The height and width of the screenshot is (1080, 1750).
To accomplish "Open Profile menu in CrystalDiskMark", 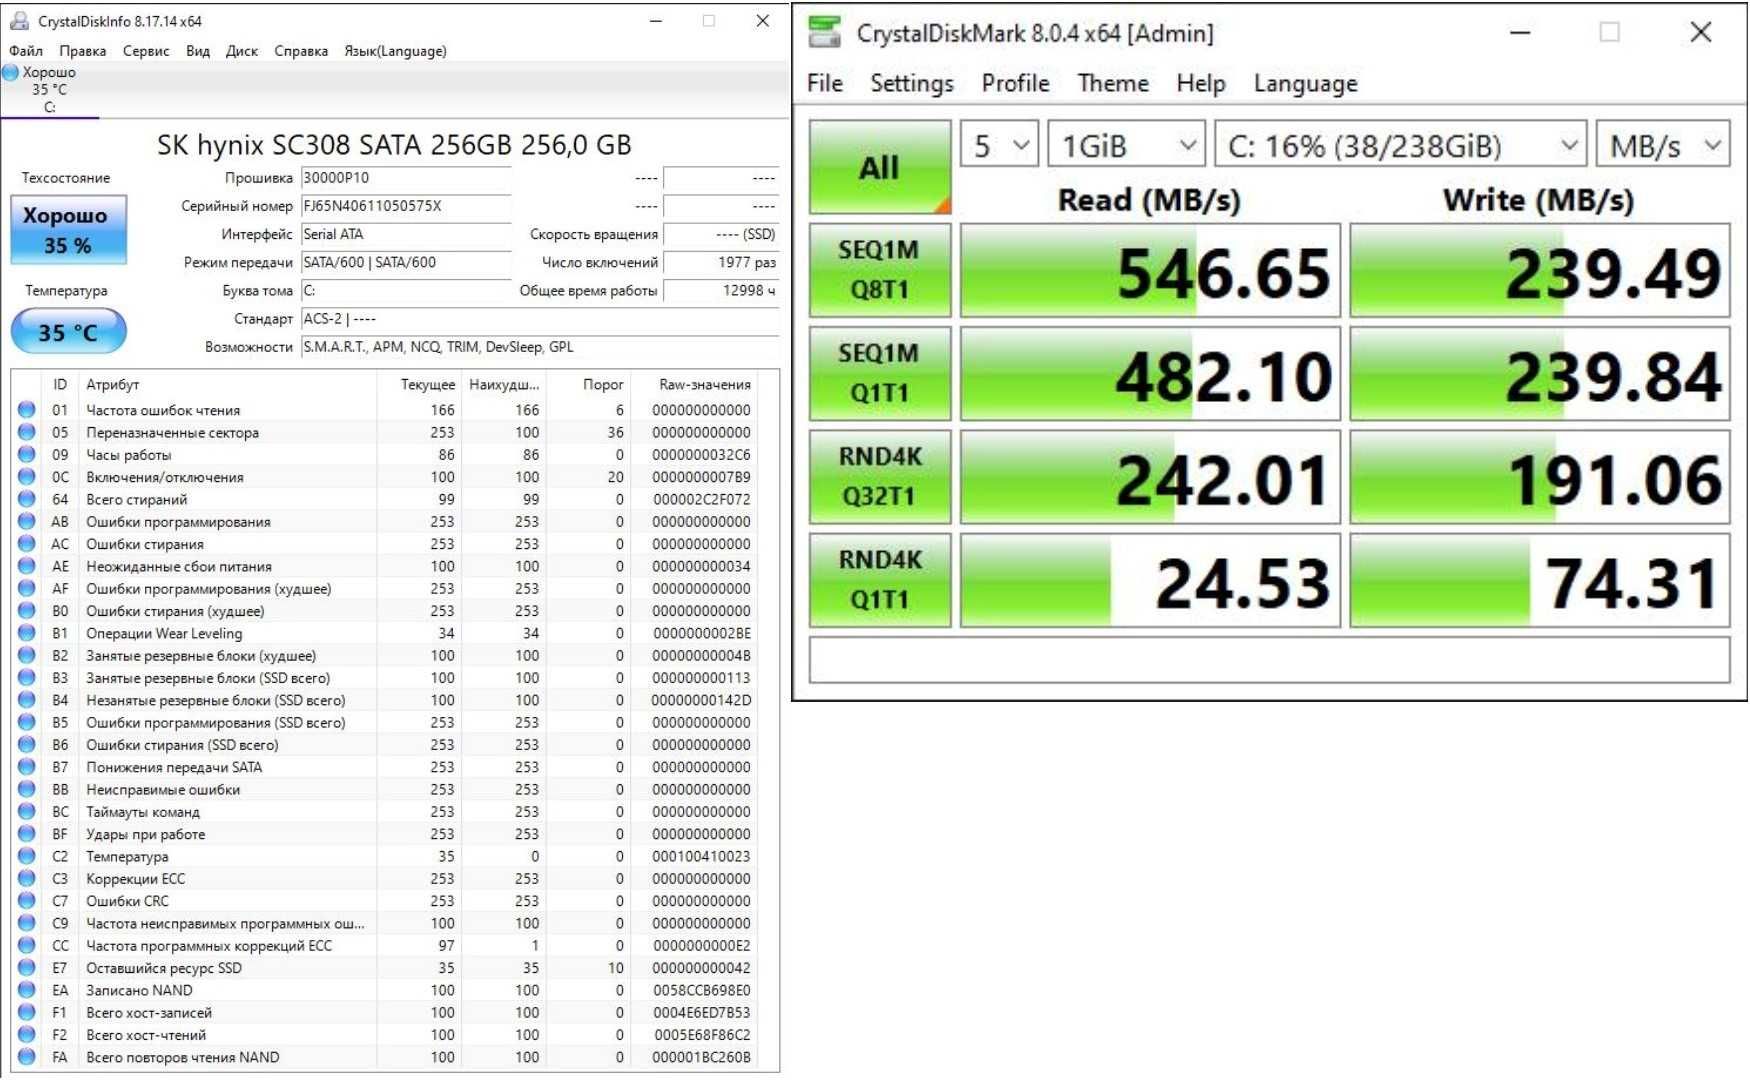I will pos(1015,83).
